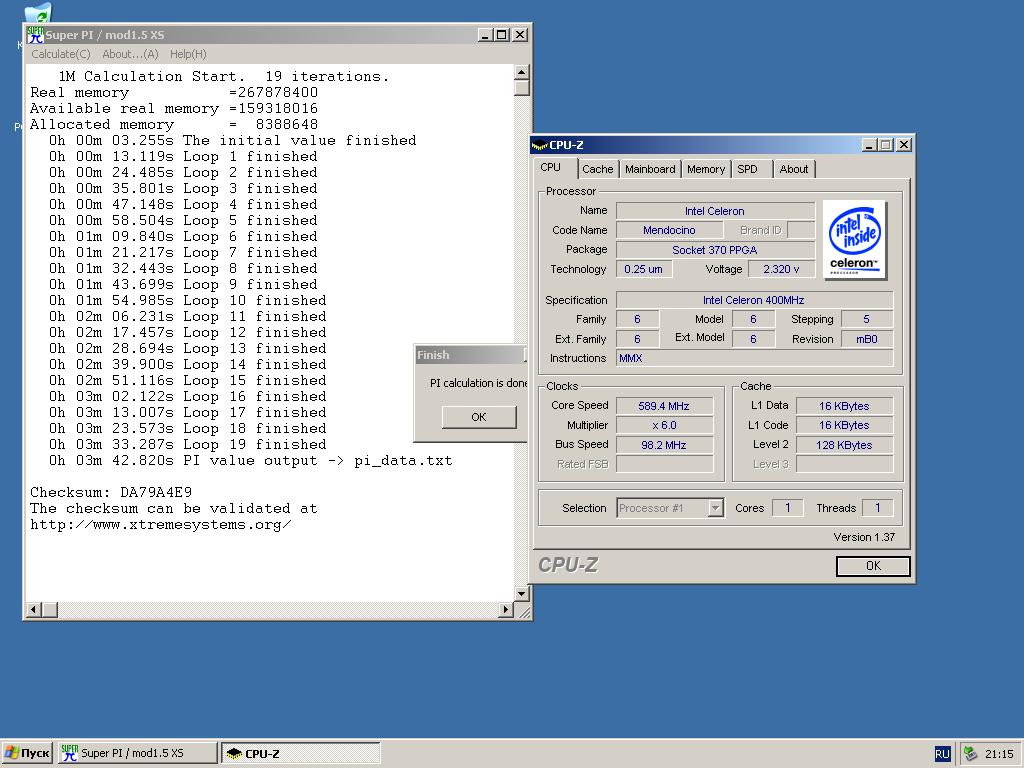Close the CPU-Z window
The height and width of the screenshot is (768, 1024).
click(x=904, y=145)
